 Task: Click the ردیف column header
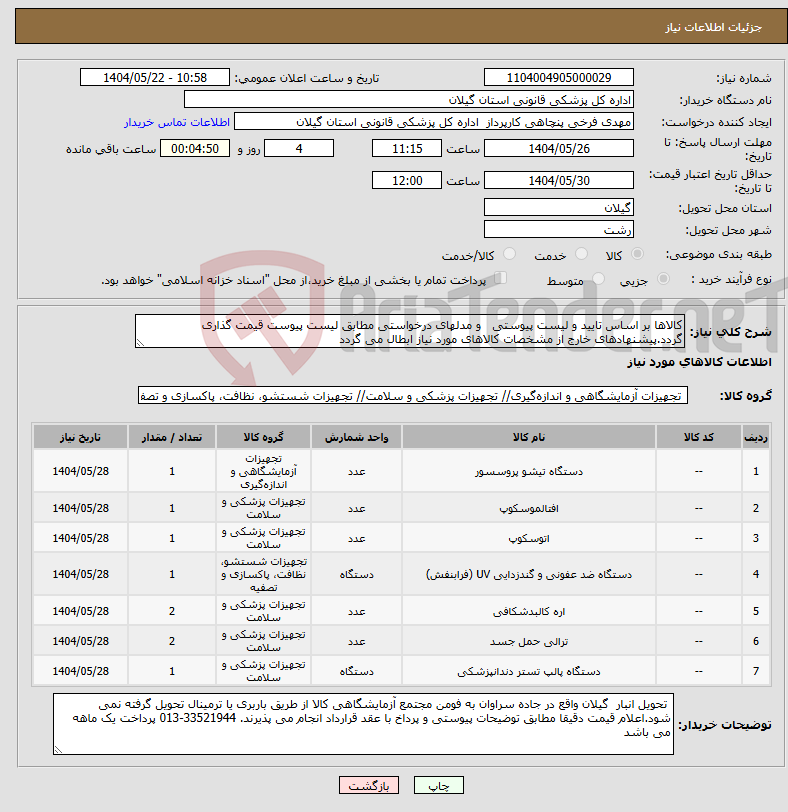[x=756, y=437]
